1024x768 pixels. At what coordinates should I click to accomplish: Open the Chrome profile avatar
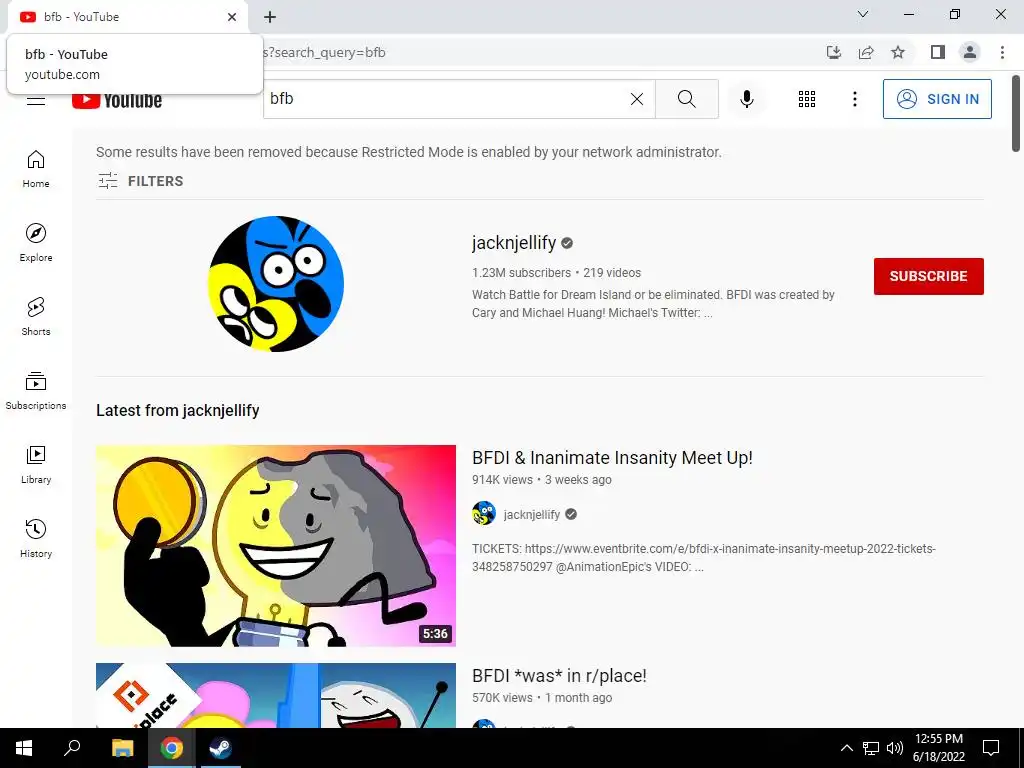pos(970,52)
